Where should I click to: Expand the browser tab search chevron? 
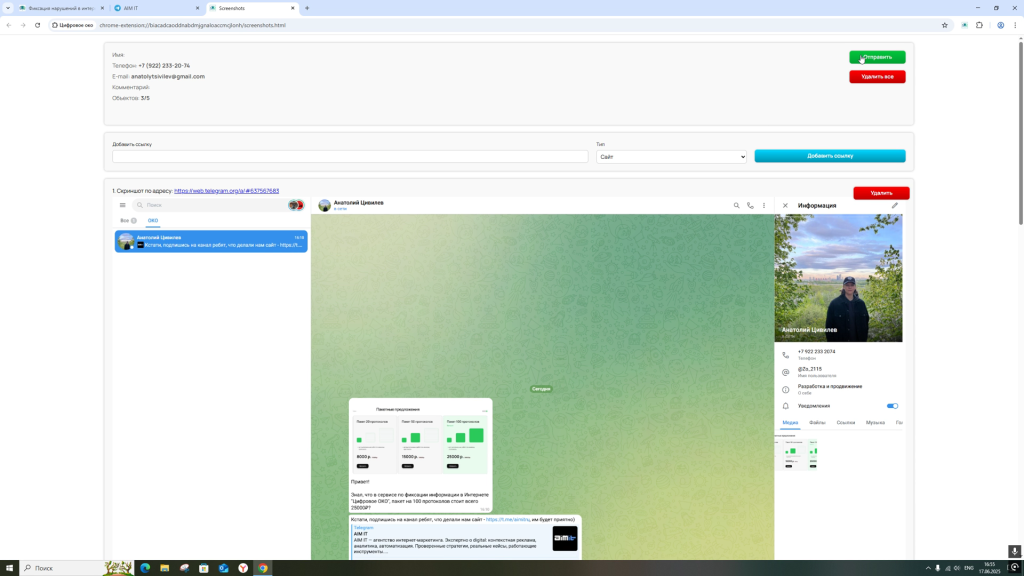click(x=8, y=8)
